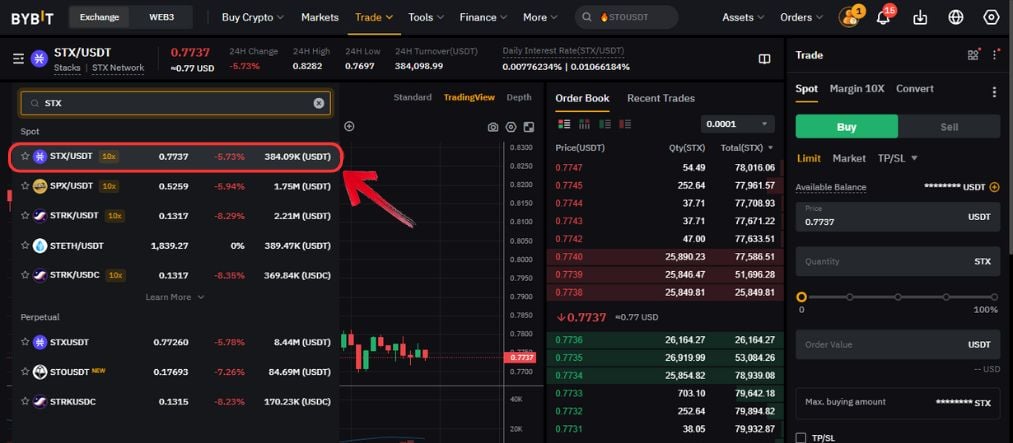Favorite the STRKUSDC perpetual star
The width and height of the screenshot is (1013, 443).
(25, 402)
